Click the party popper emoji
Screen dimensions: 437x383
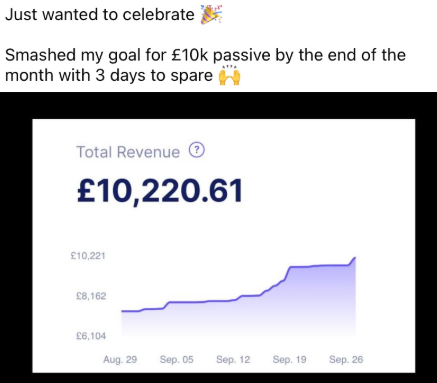(211, 15)
